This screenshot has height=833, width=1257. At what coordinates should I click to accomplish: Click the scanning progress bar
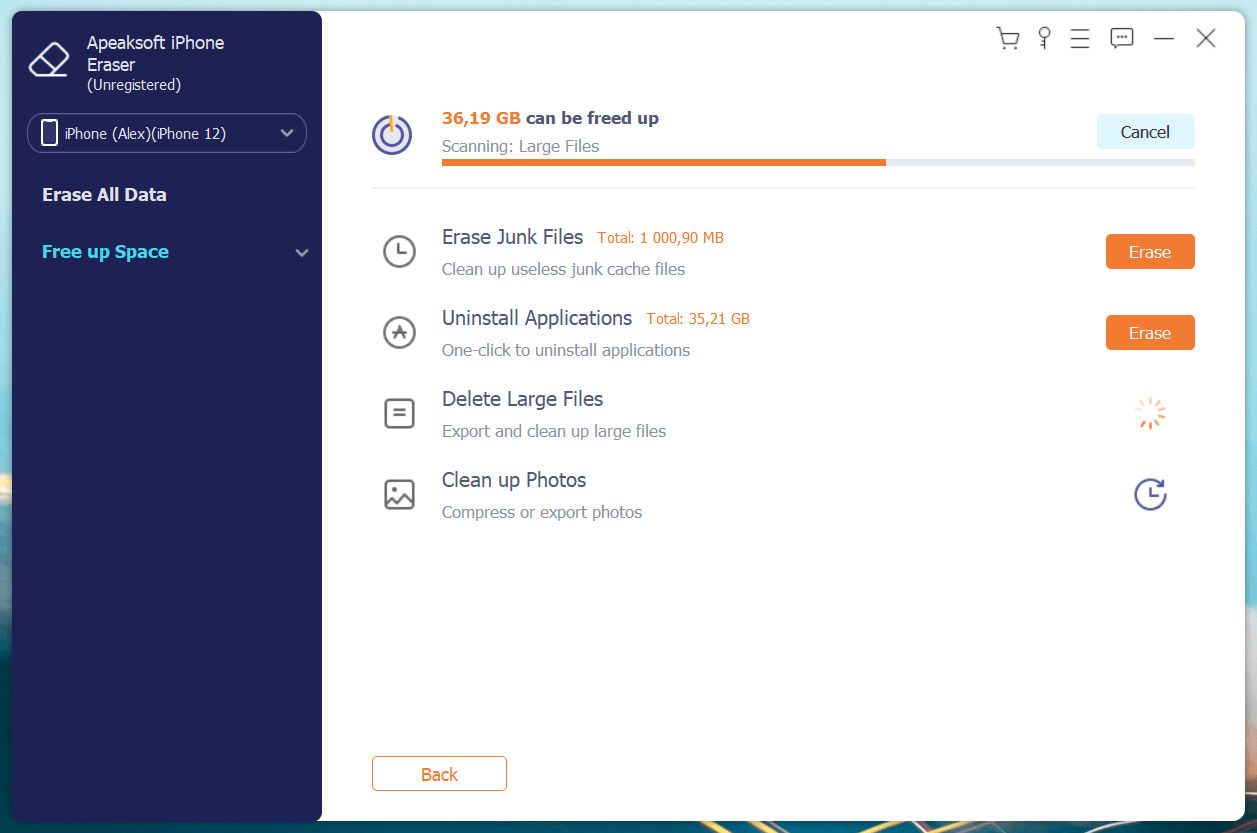tap(818, 162)
